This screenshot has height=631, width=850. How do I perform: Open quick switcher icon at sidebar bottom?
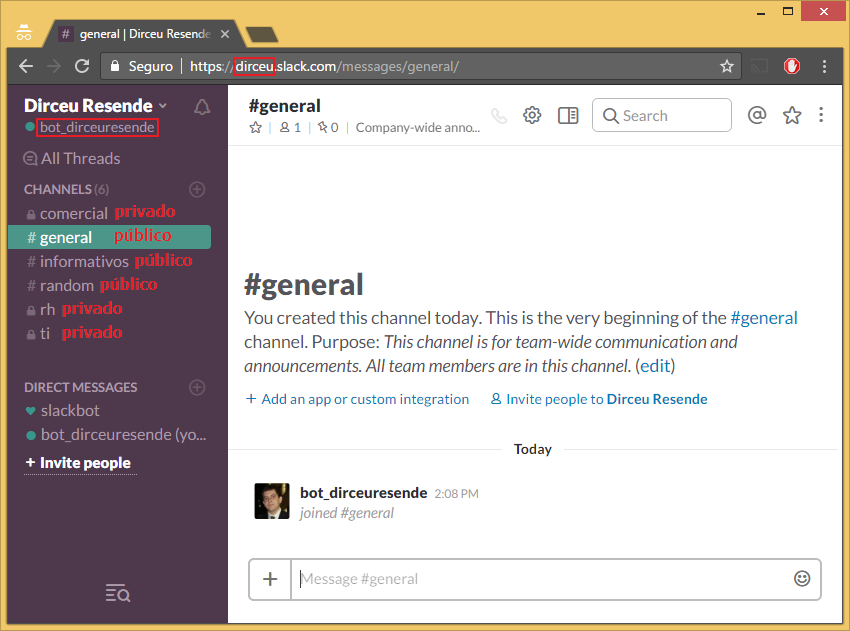118,593
